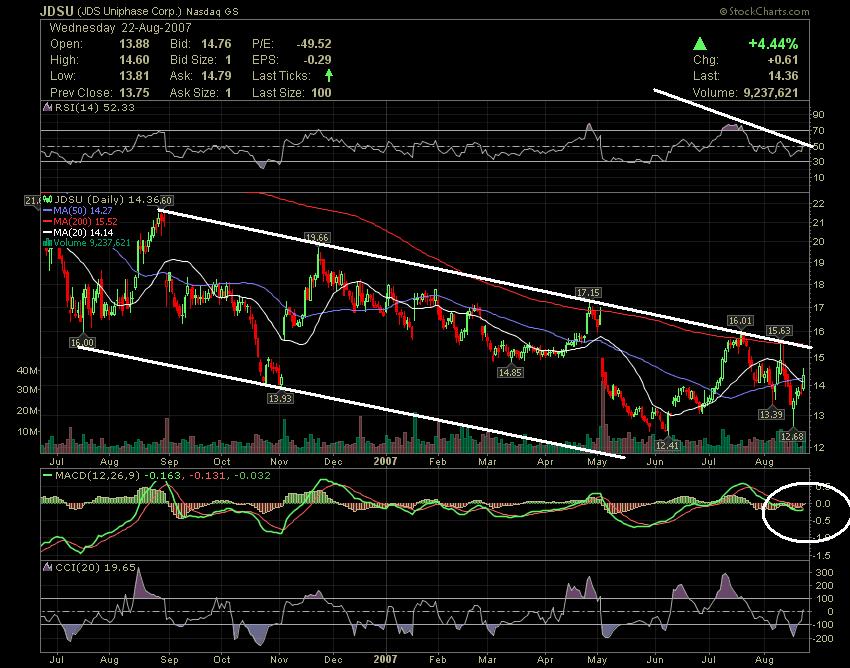Click the small icon beside RSI(14) label
The width and height of the screenshot is (850, 668).
coord(47,107)
